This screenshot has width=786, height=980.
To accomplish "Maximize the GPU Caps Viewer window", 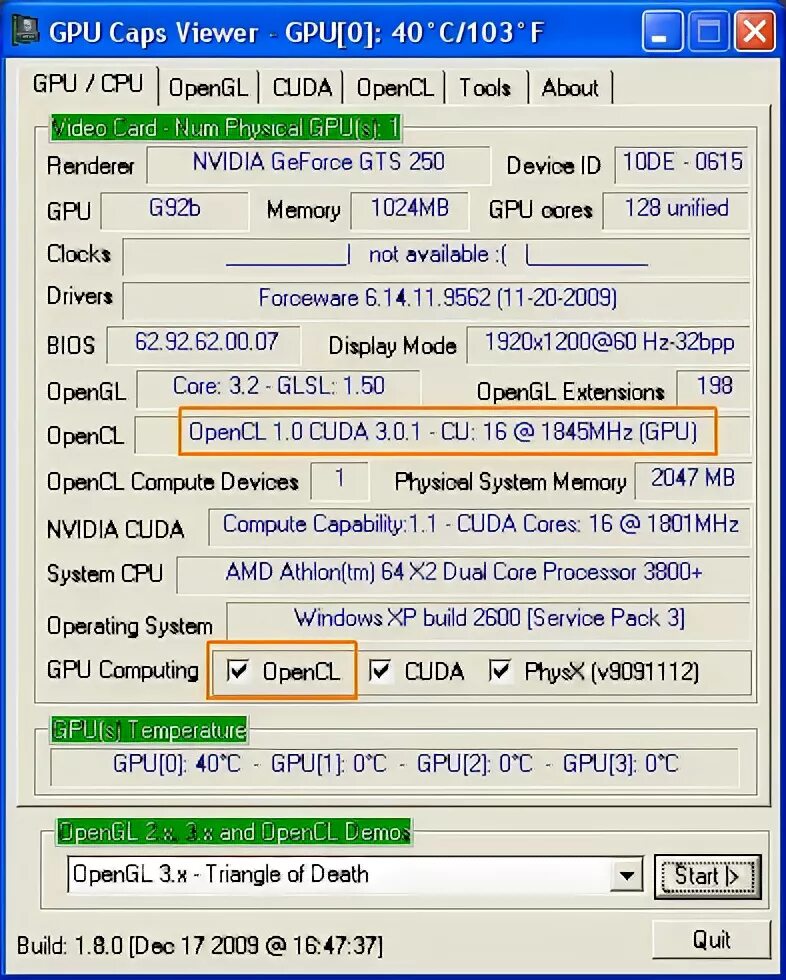I will click(x=708, y=31).
